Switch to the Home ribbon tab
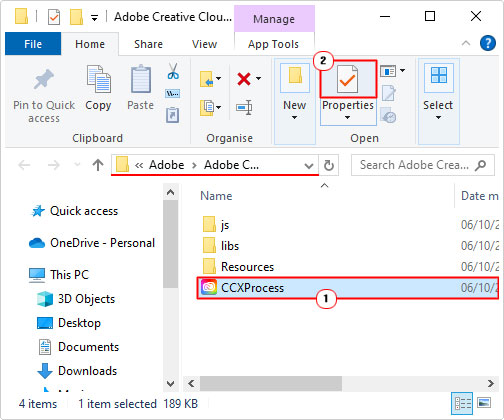This screenshot has width=504, height=420. (x=90, y=44)
